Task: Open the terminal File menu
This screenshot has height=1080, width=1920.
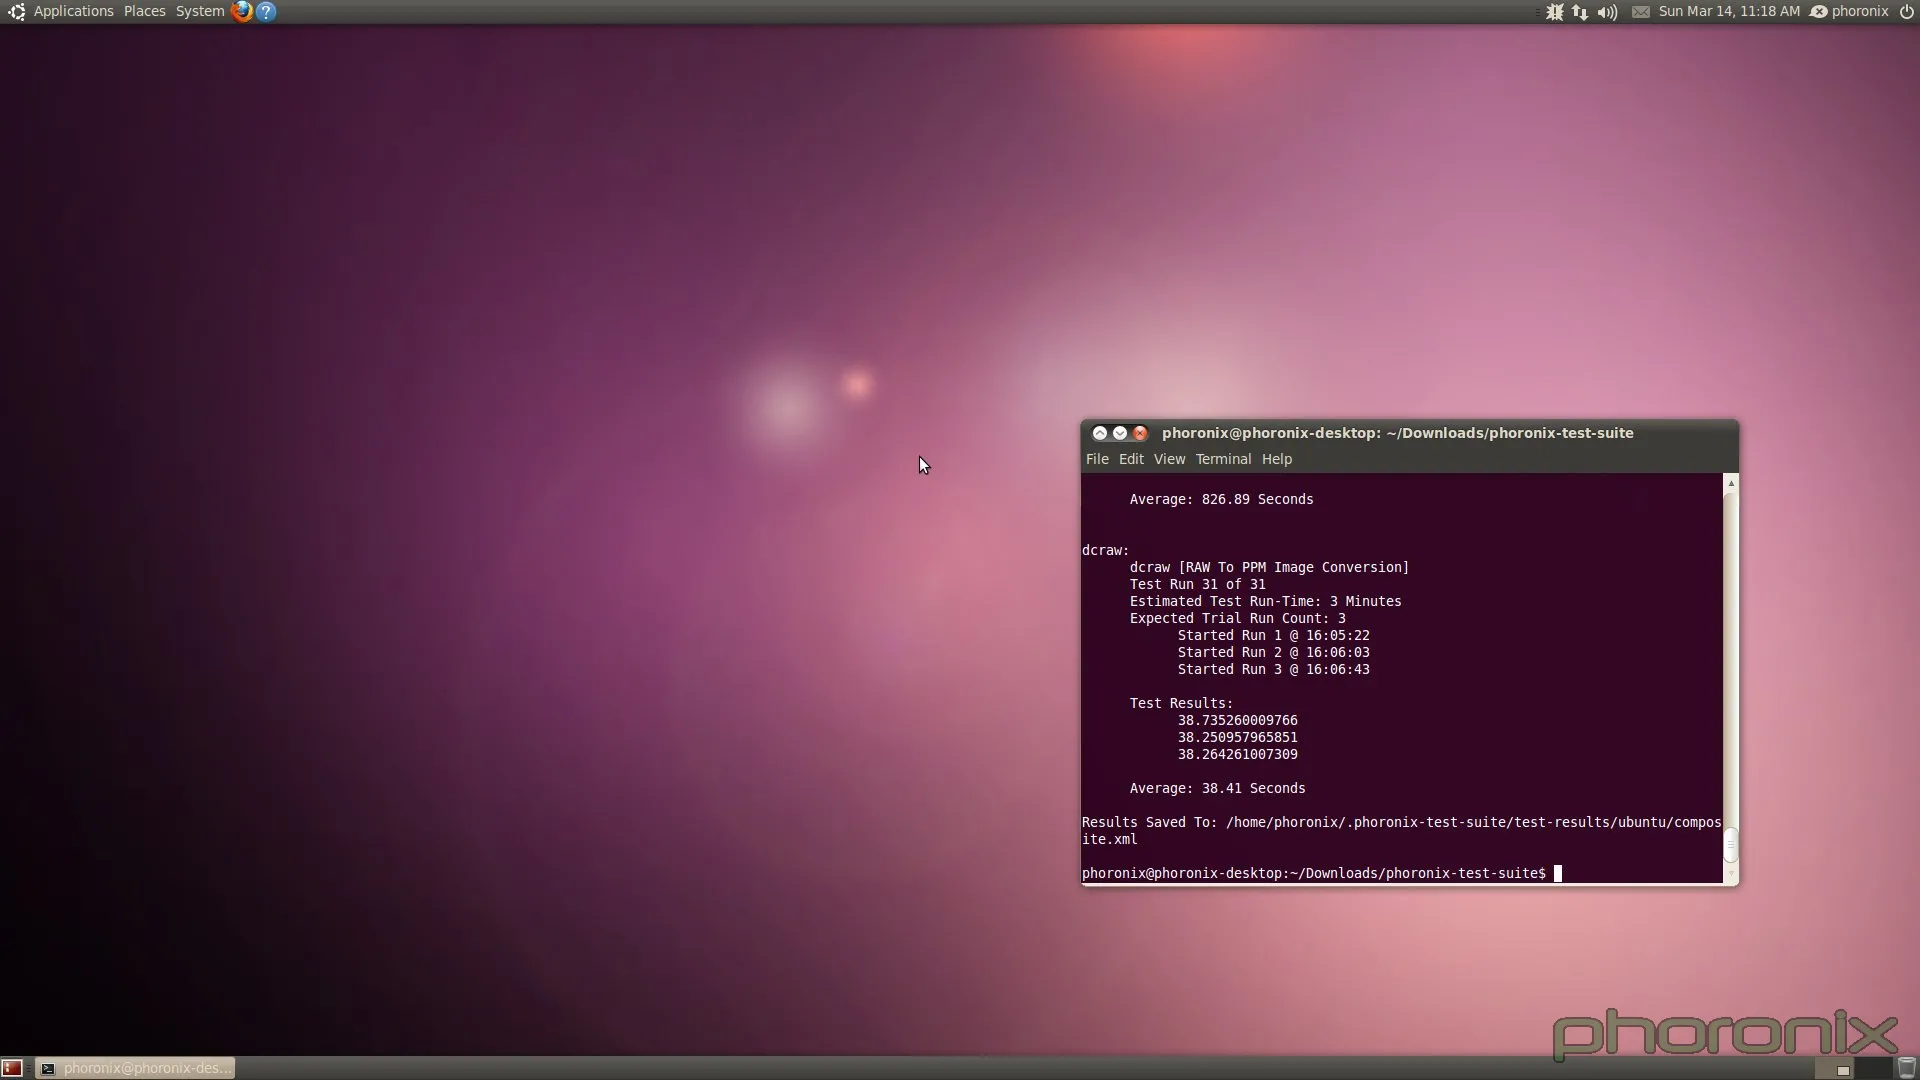Action: 1097,459
